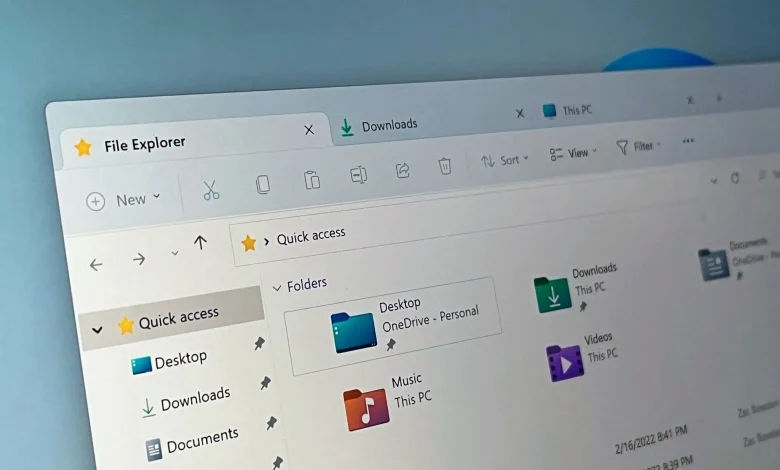
Task: Open the Filter dropdown menu
Action: click(x=638, y=147)
